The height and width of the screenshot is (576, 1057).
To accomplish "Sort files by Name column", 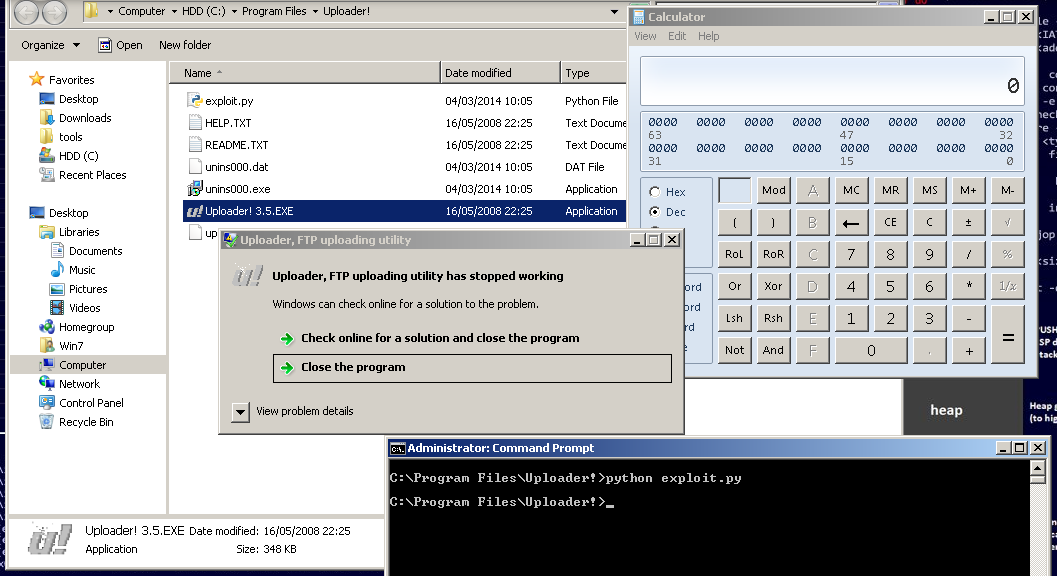I will coord(305,73).
